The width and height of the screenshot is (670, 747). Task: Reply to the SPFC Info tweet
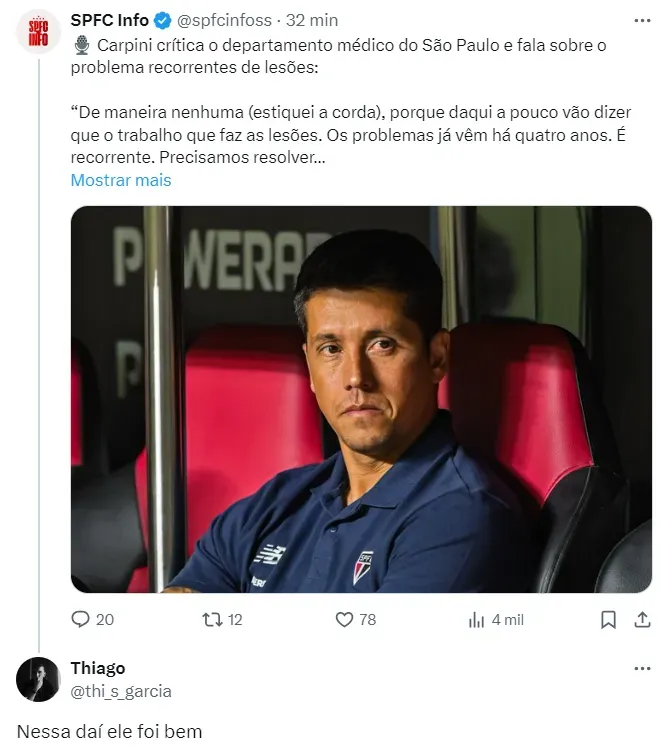[81, 619]
